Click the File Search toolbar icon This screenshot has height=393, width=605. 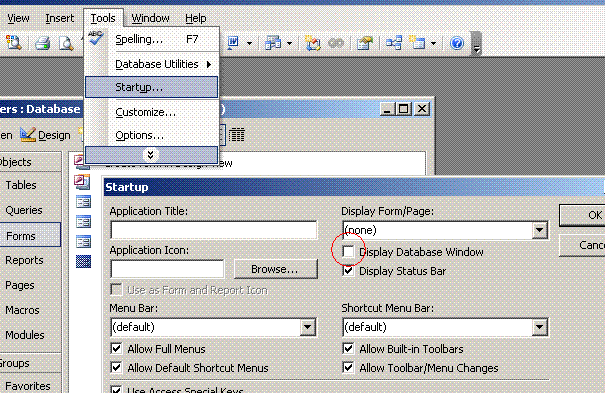[14, 43]
